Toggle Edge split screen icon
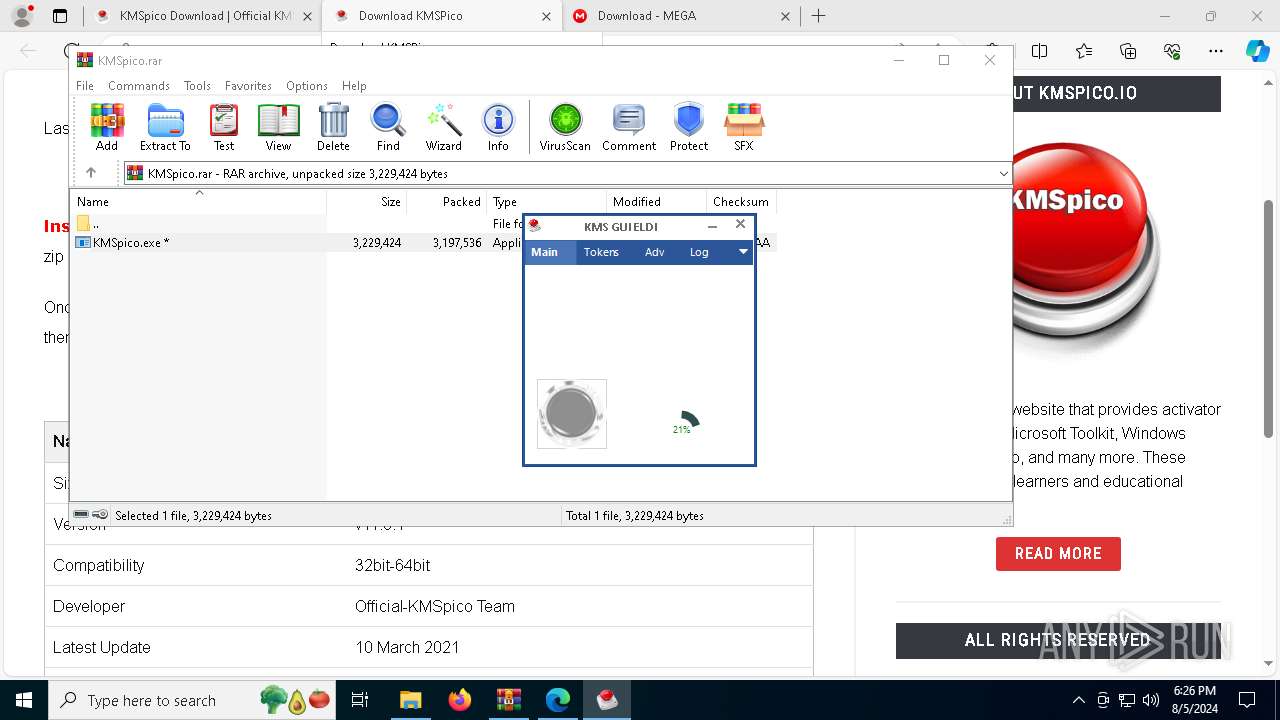 click(1040, 52)
